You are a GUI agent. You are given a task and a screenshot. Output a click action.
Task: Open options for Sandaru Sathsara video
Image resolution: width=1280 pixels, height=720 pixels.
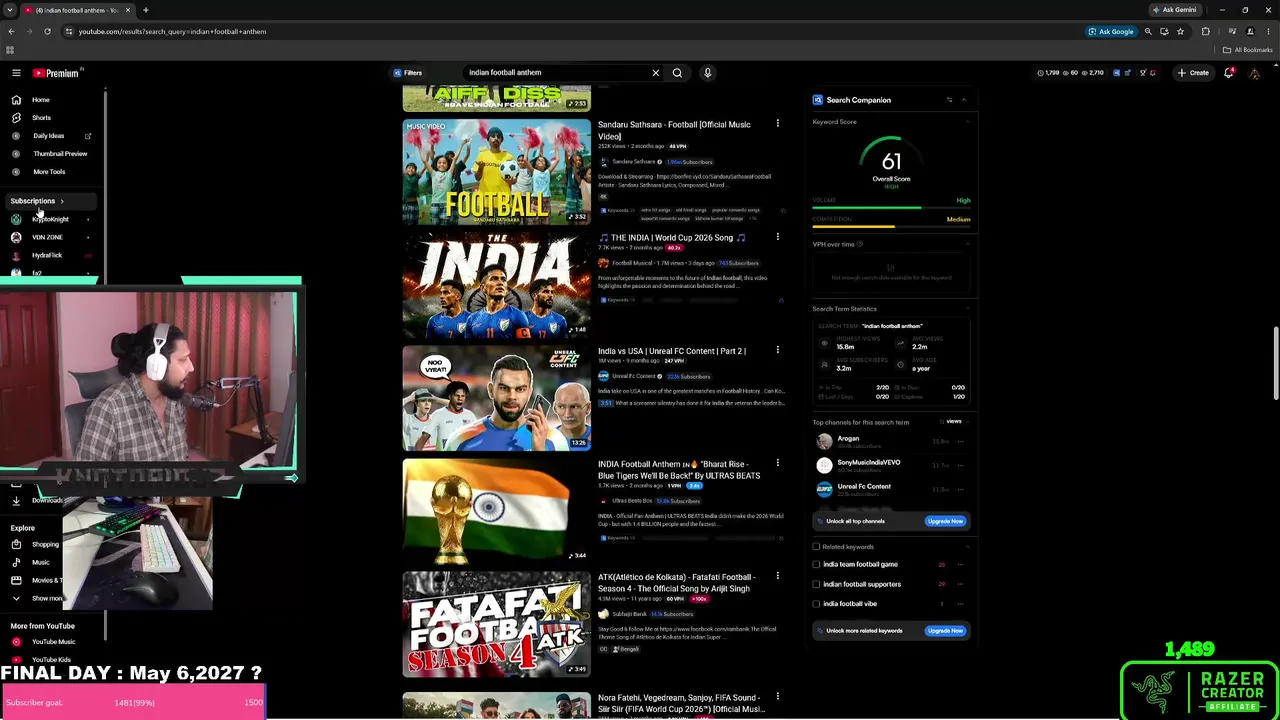[x=777, y=124]
